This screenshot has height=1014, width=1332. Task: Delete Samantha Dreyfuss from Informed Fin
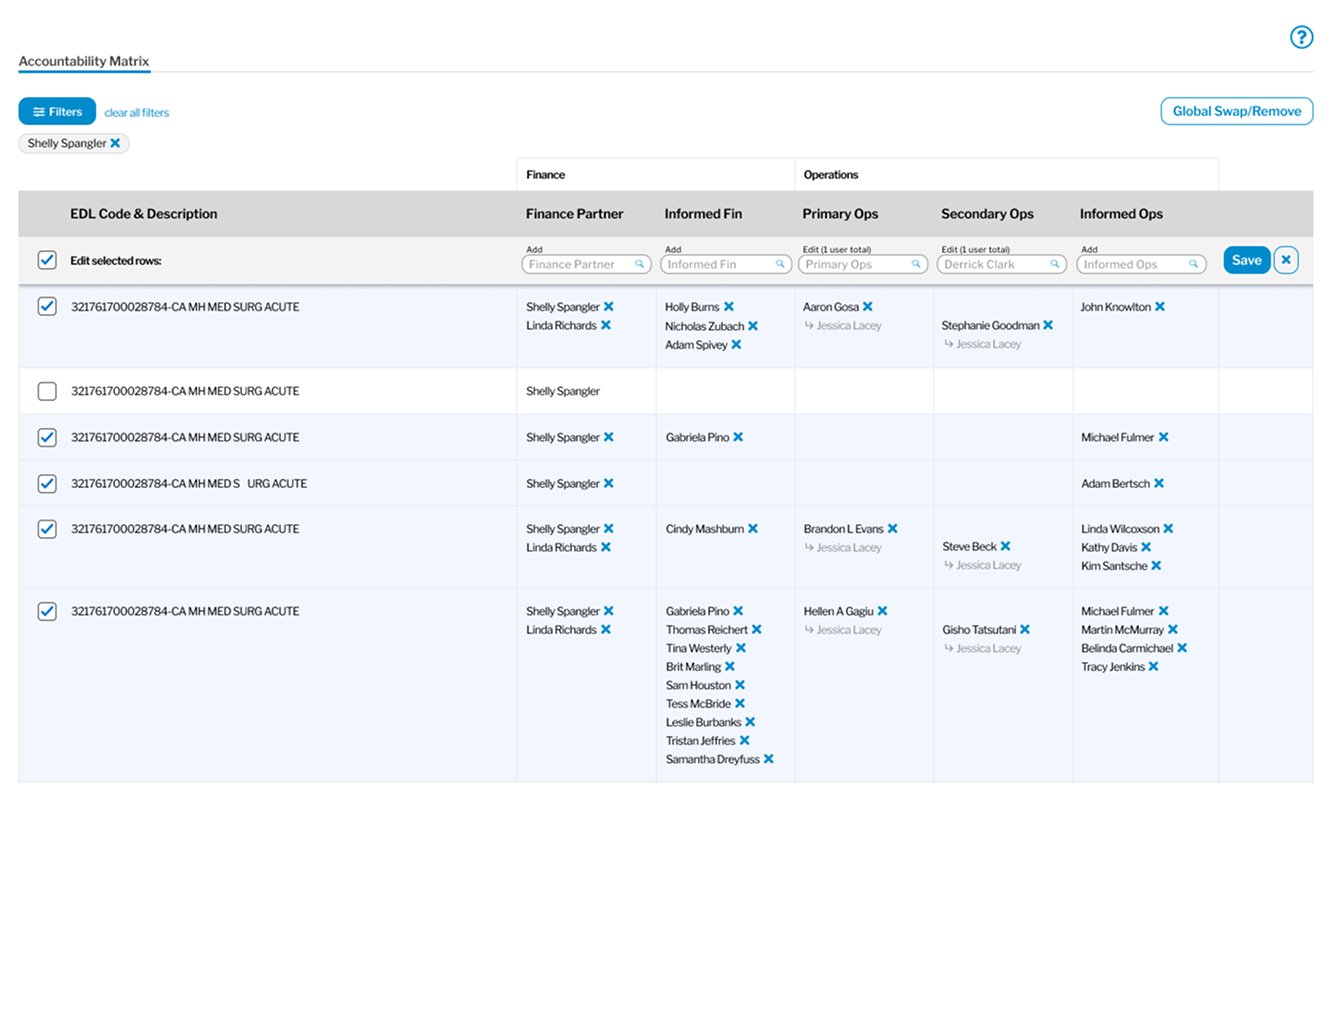[x=769, y=759]
